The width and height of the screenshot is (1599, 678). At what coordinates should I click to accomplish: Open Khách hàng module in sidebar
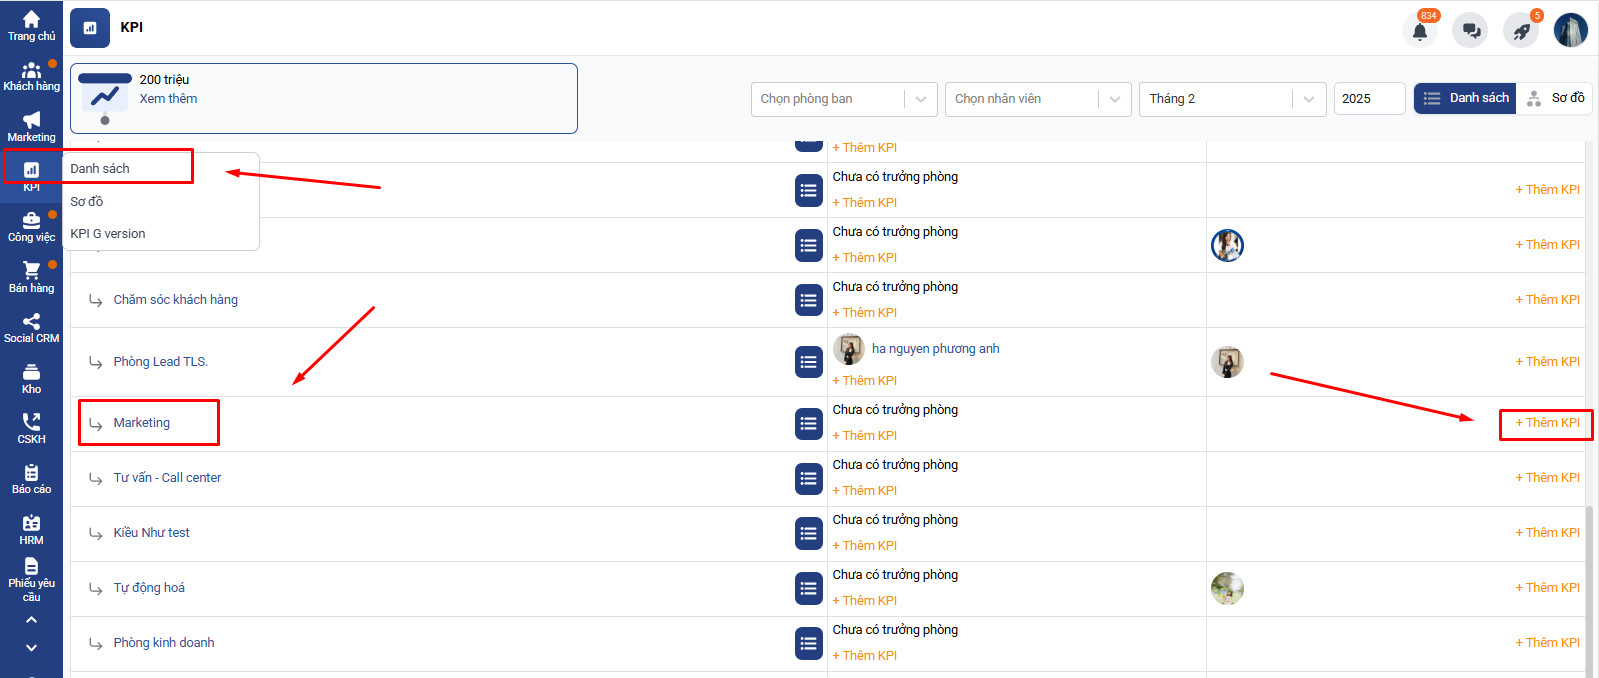point(31,77)
